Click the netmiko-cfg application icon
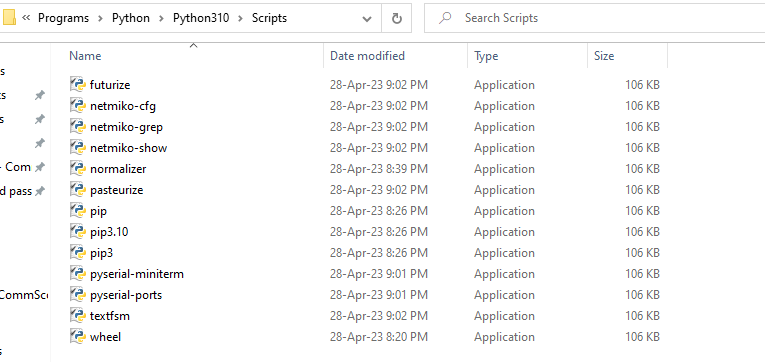 pyautogui.click(x=78, y=105)
